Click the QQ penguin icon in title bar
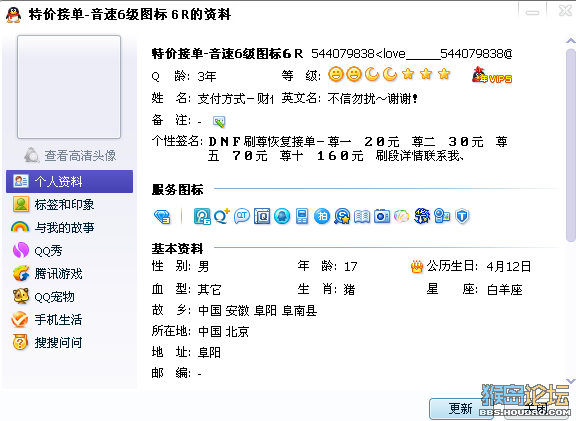 pos(13,15)
